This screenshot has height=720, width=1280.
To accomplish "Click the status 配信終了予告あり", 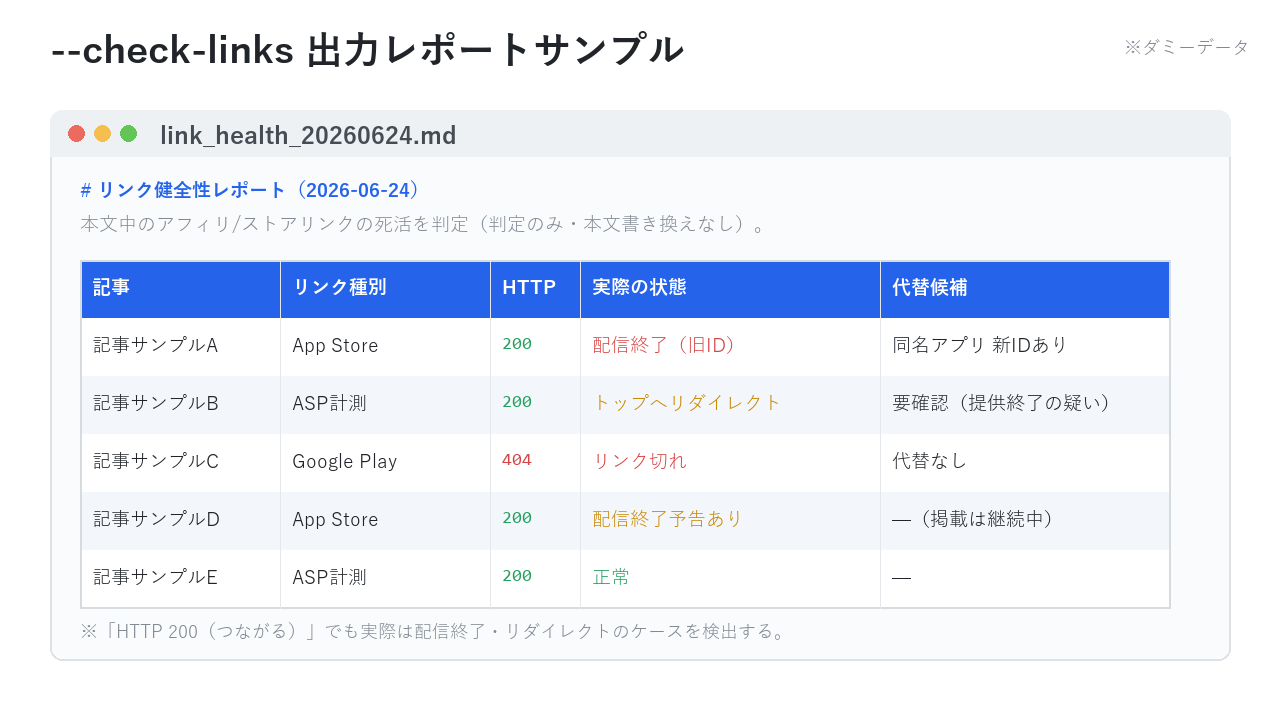I will pyautogui.click(x=667, y=519).
